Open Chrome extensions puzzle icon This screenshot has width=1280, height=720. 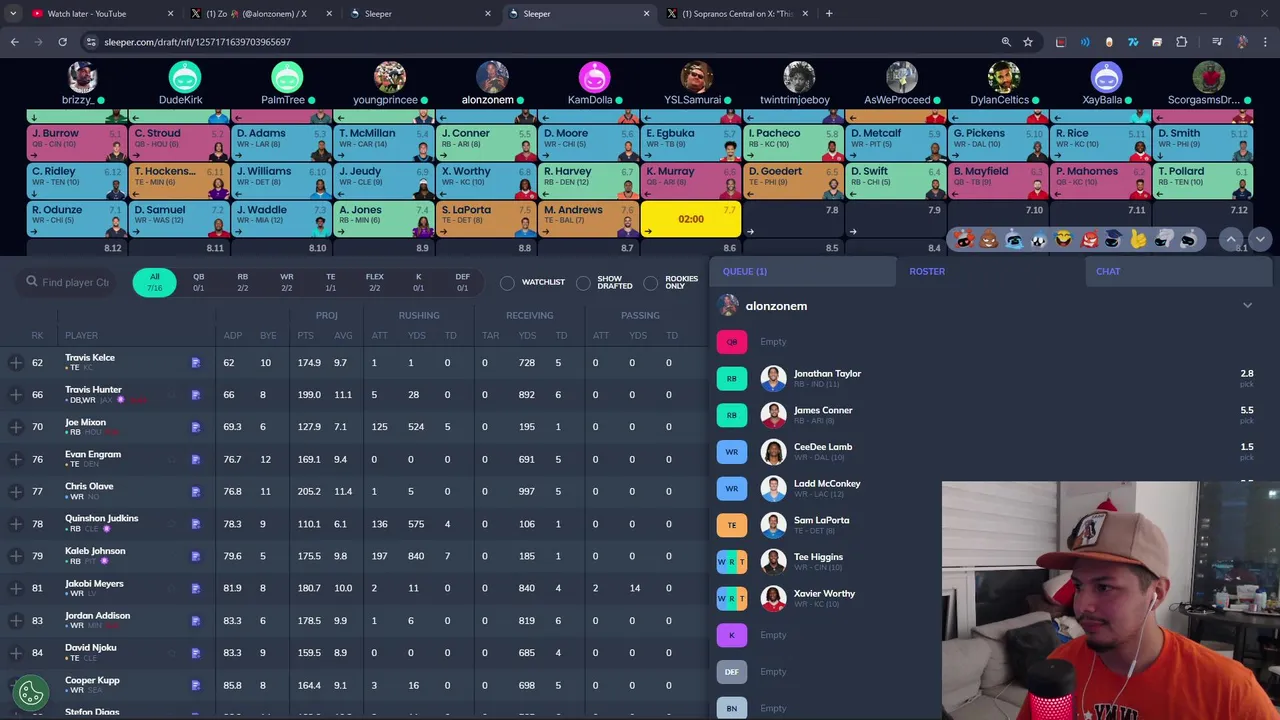pyautogui.click(x=1182, y=42)
